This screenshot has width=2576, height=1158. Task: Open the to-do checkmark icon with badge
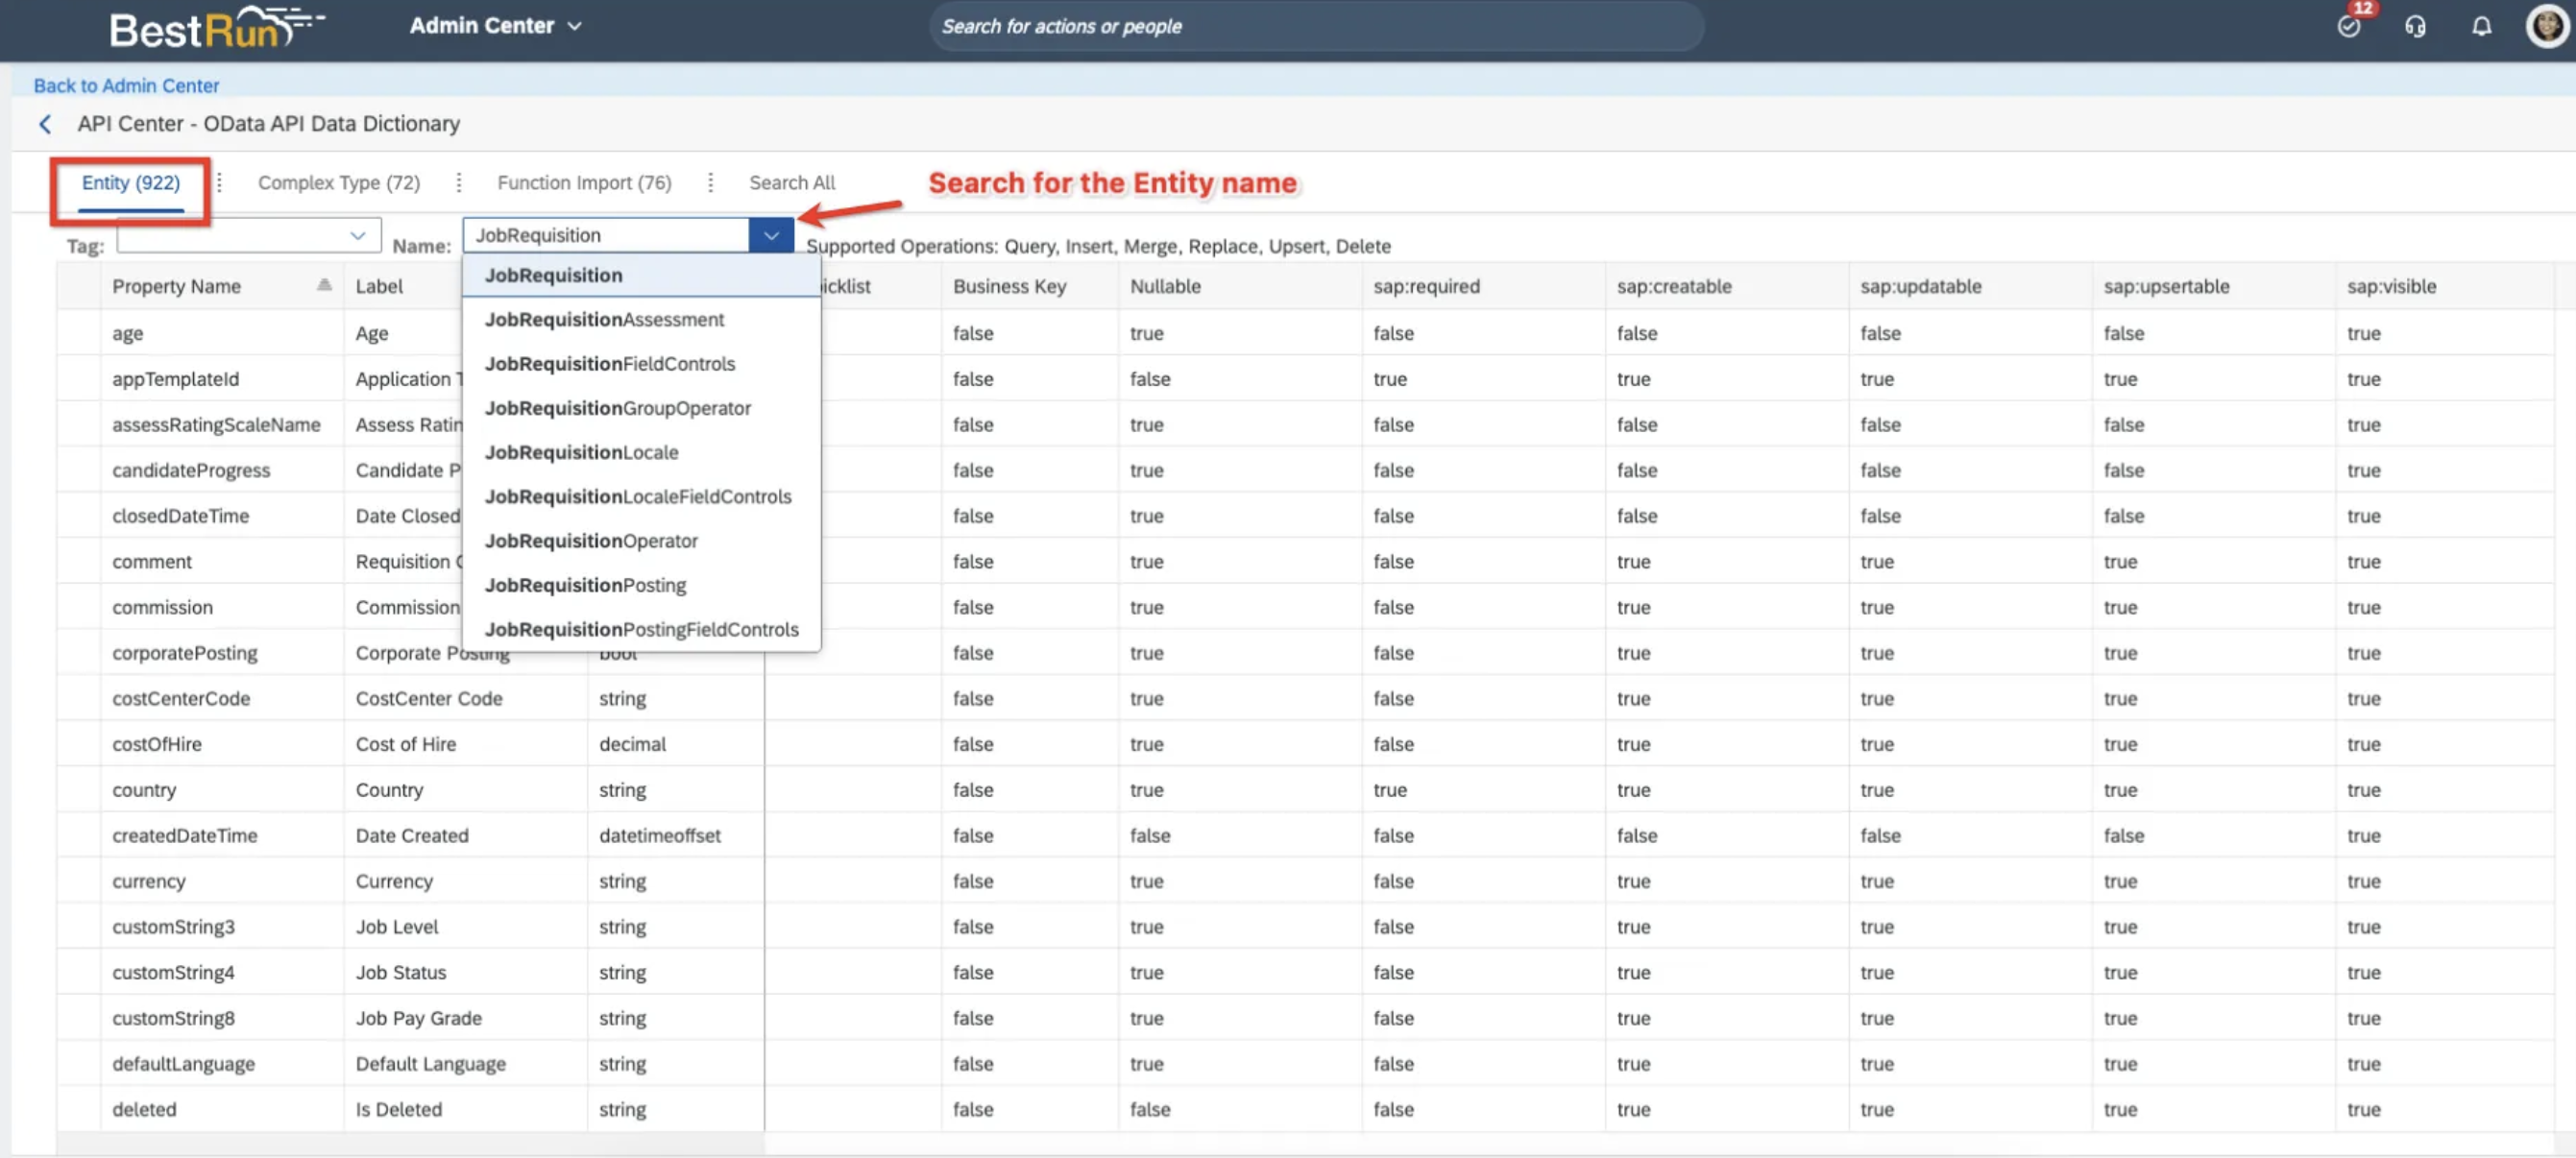tap(2349, 26)
